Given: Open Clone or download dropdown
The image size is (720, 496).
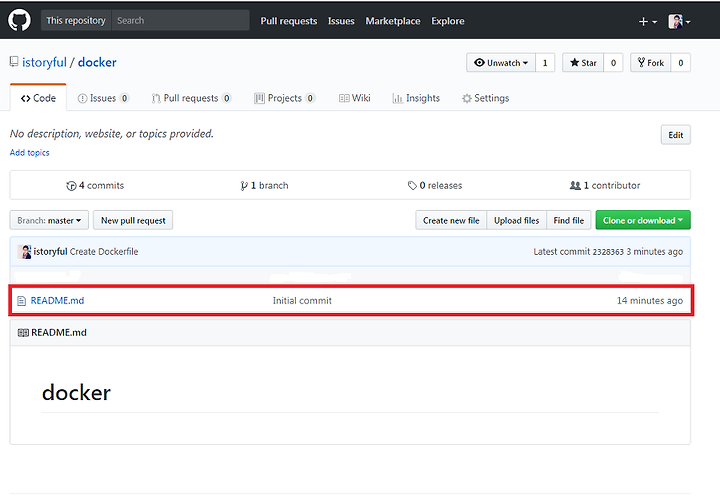Looking at the screenshot, I should [643, 220].
